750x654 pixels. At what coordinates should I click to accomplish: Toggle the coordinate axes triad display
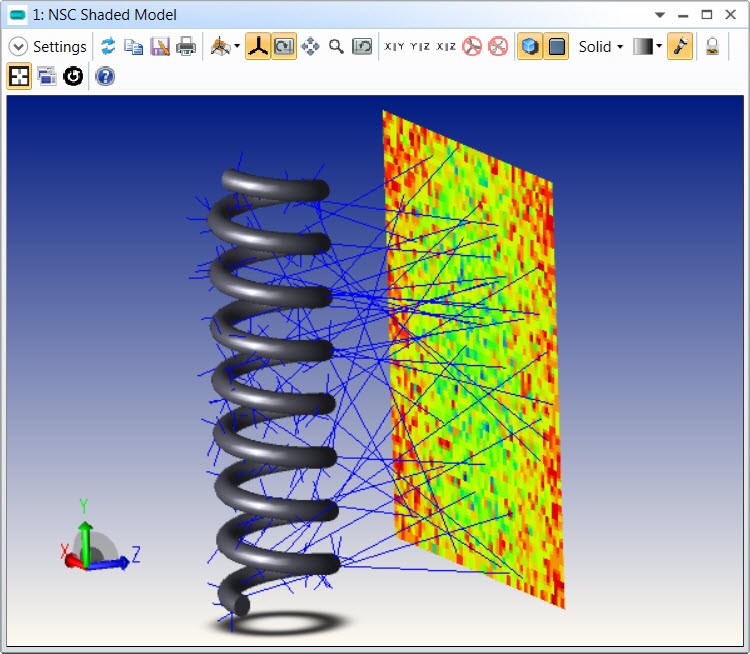click(258, 46)
